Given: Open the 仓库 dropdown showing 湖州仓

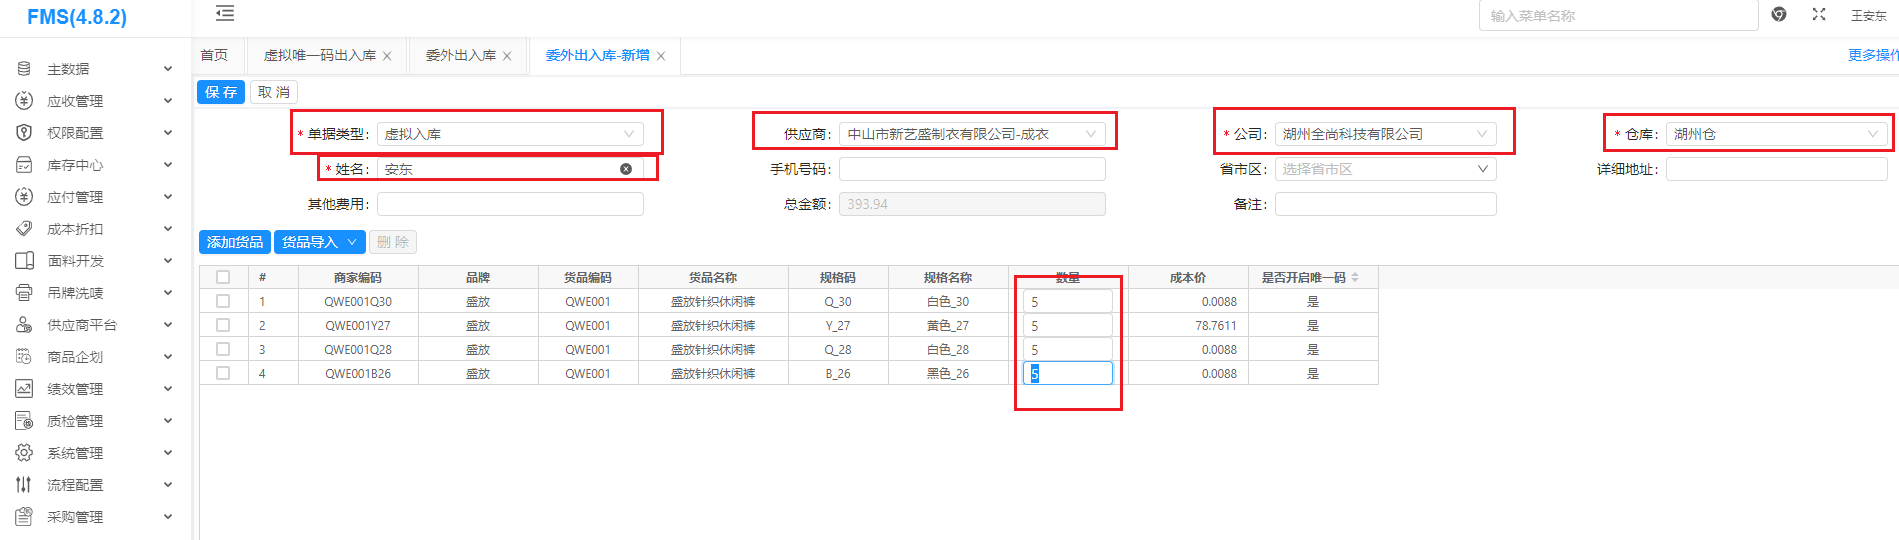Looking at the screenshot, I should [x=1776, y=134].
